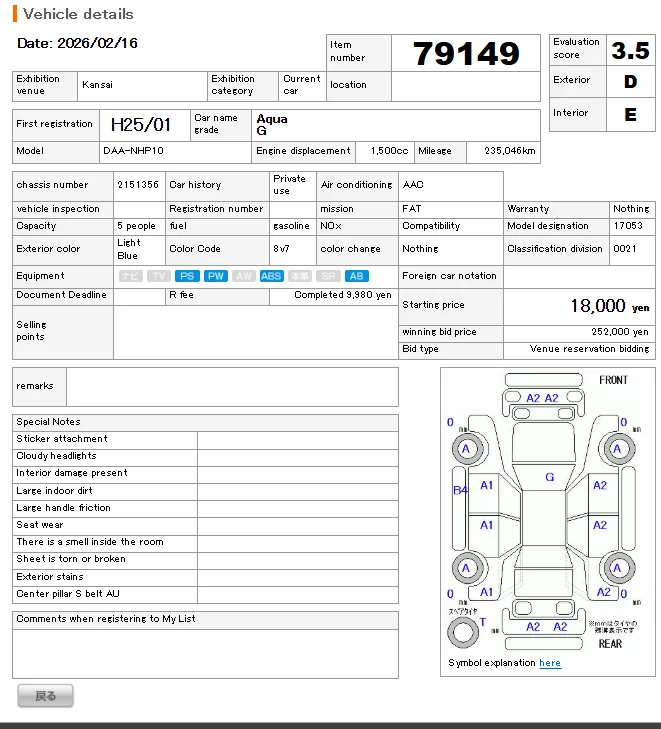
Task: Click the first registration value H25/01
Action: (141, 125)
